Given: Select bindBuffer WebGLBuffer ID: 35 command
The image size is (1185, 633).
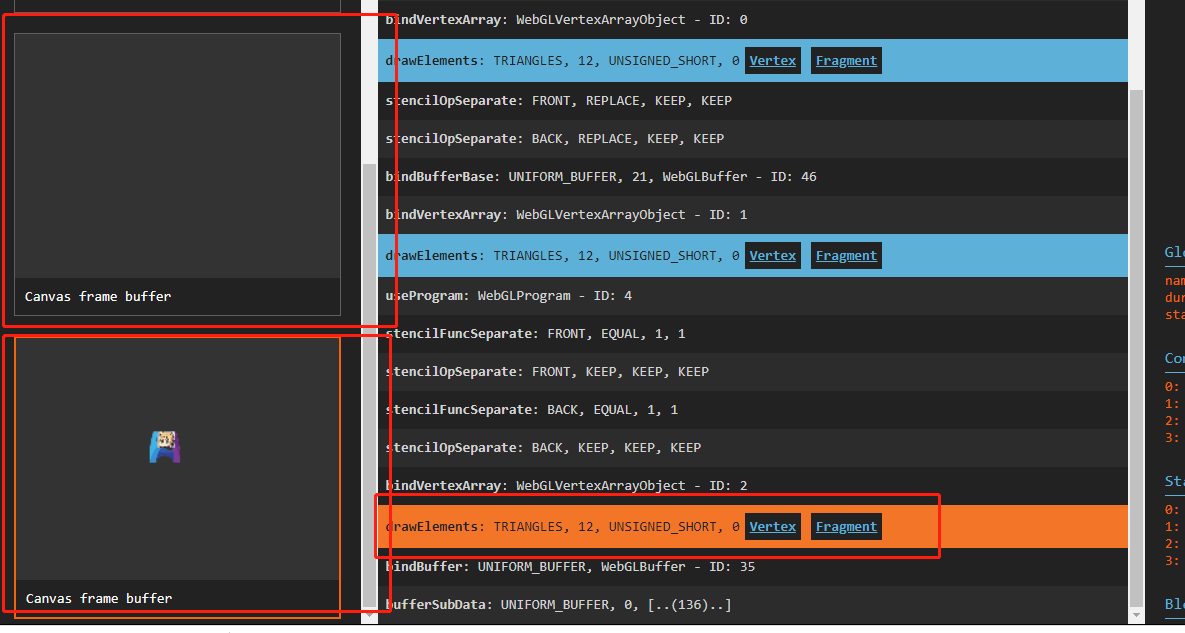Looking at the screenshot, I should [x=753, y=567].
